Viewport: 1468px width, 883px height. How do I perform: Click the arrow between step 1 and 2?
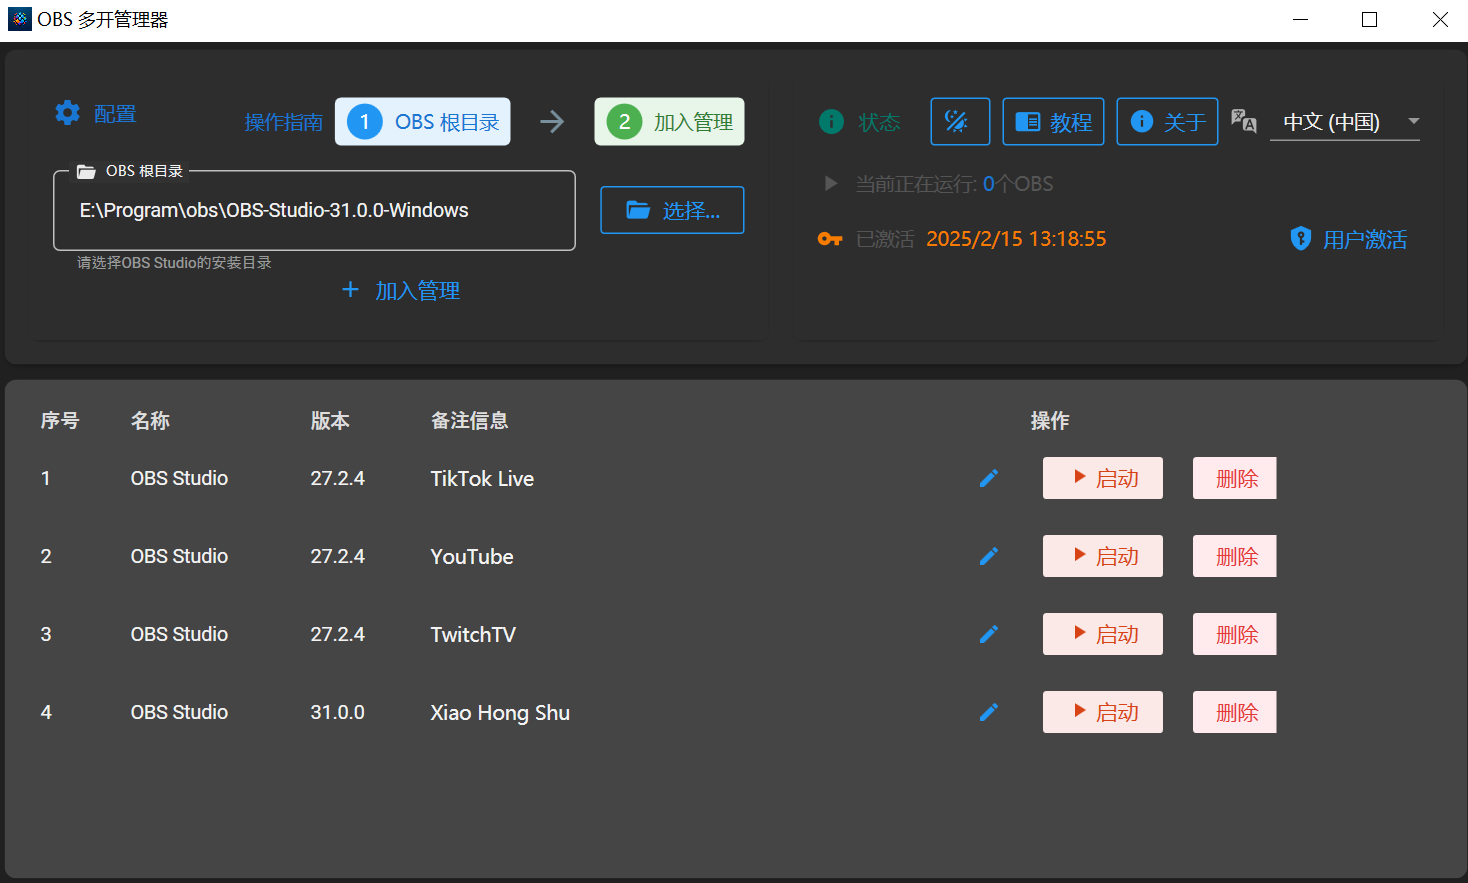pyautogui.click(x=552, y=122)
